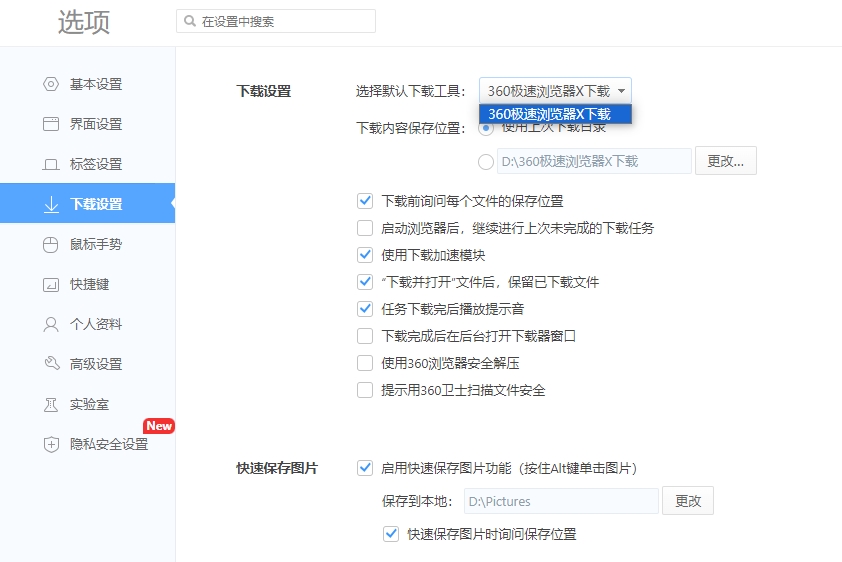Click the 高级设置 wrench icon

[52, 363]
